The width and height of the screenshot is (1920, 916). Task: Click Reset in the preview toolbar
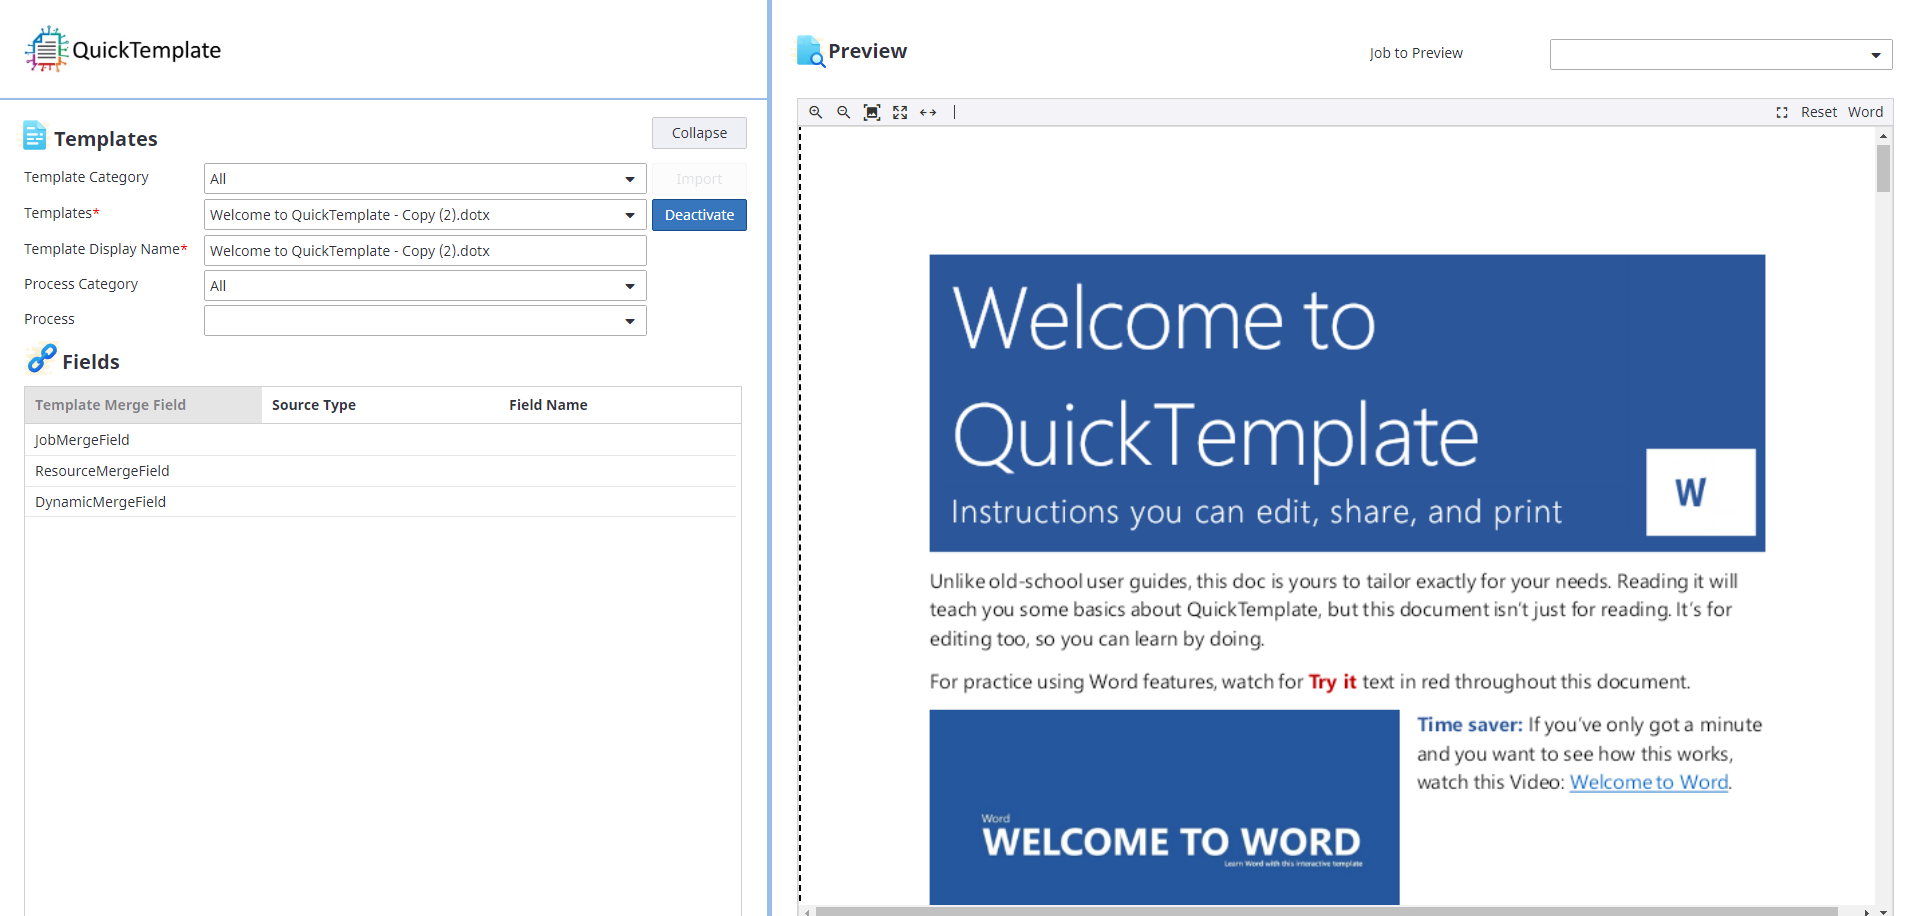1818,112
